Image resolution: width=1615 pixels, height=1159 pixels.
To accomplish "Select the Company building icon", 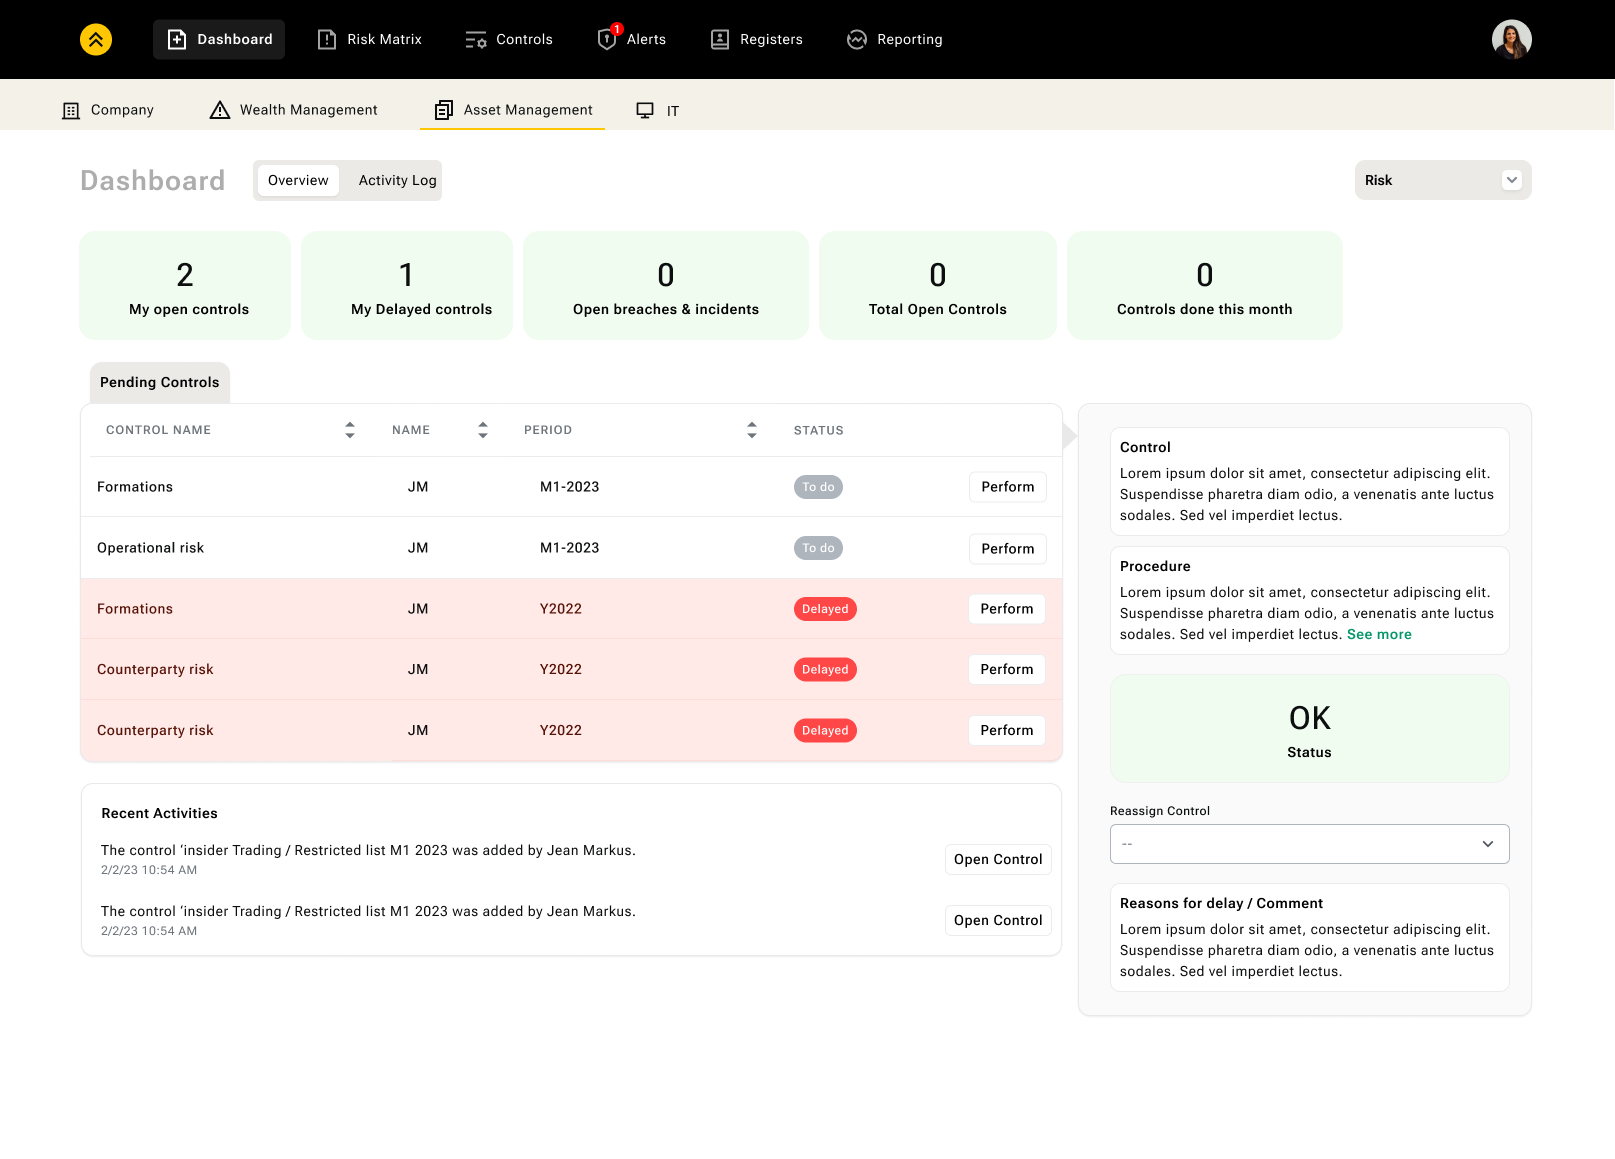I will [x=71, y=110].
